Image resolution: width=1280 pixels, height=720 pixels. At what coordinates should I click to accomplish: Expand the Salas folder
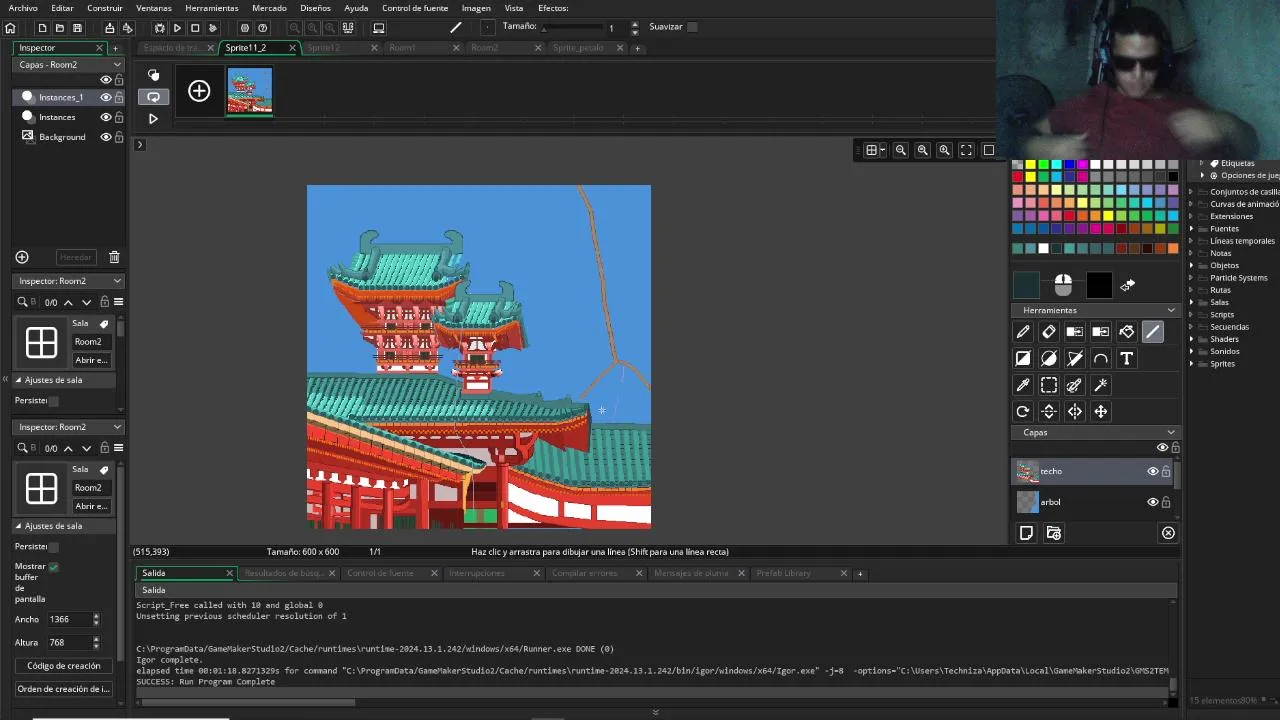1192,302
